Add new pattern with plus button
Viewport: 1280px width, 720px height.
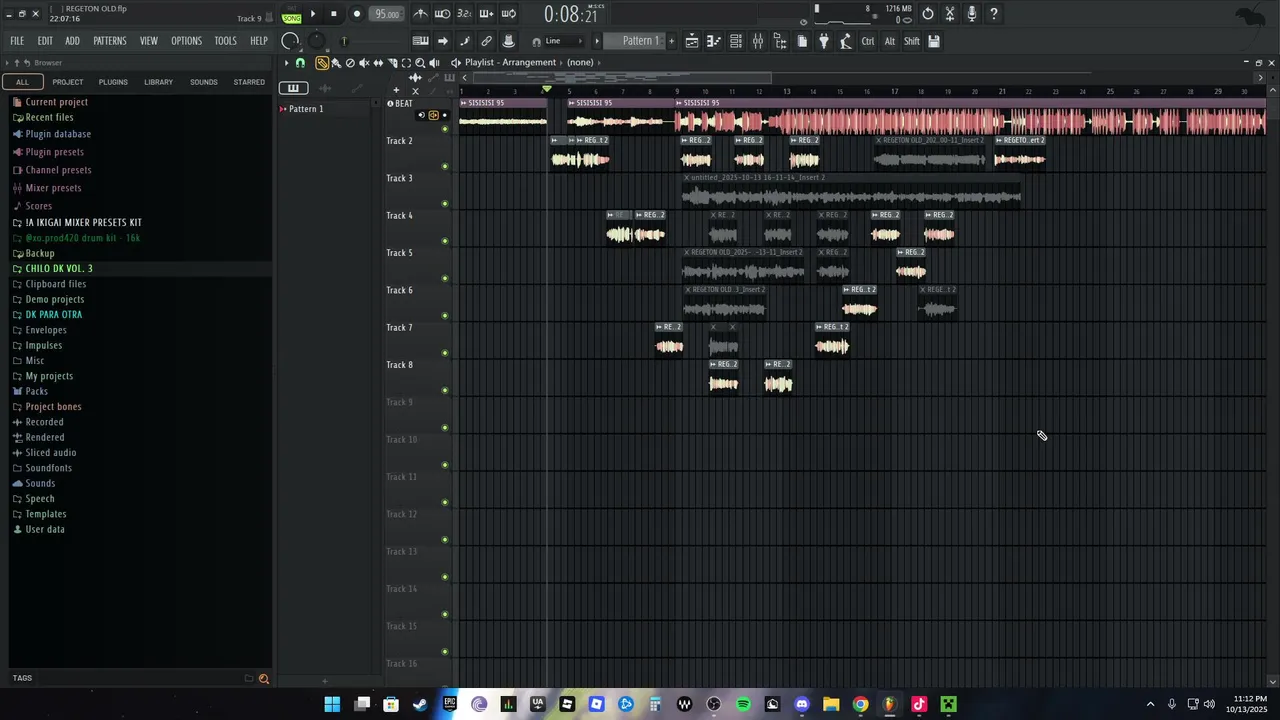671,41
